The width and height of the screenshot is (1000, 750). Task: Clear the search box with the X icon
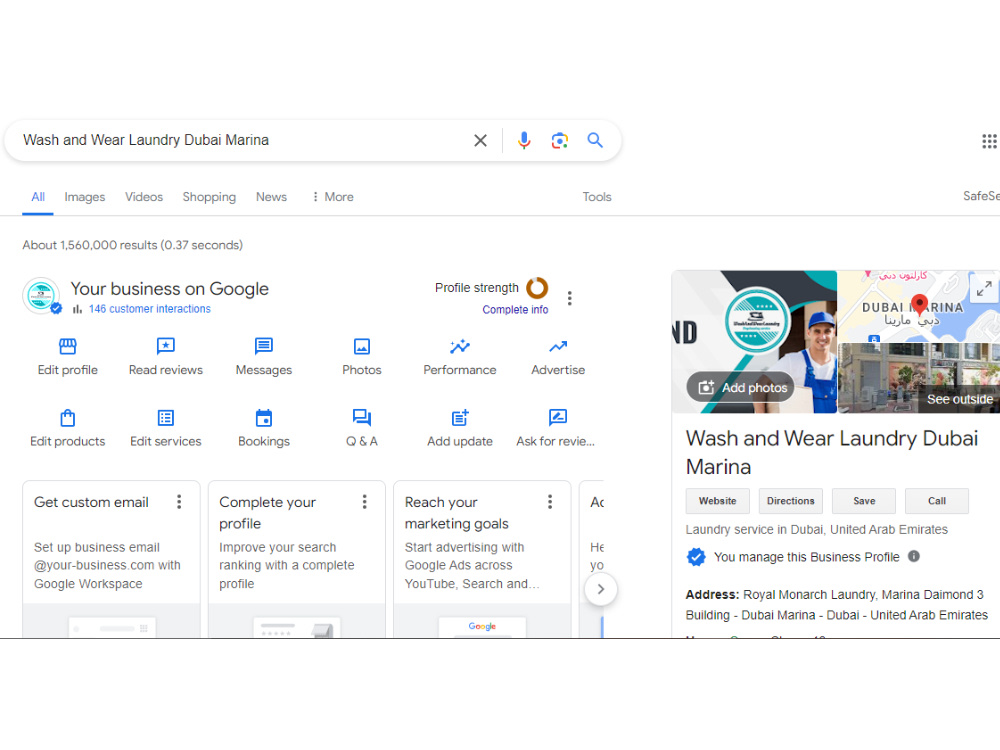480,140
